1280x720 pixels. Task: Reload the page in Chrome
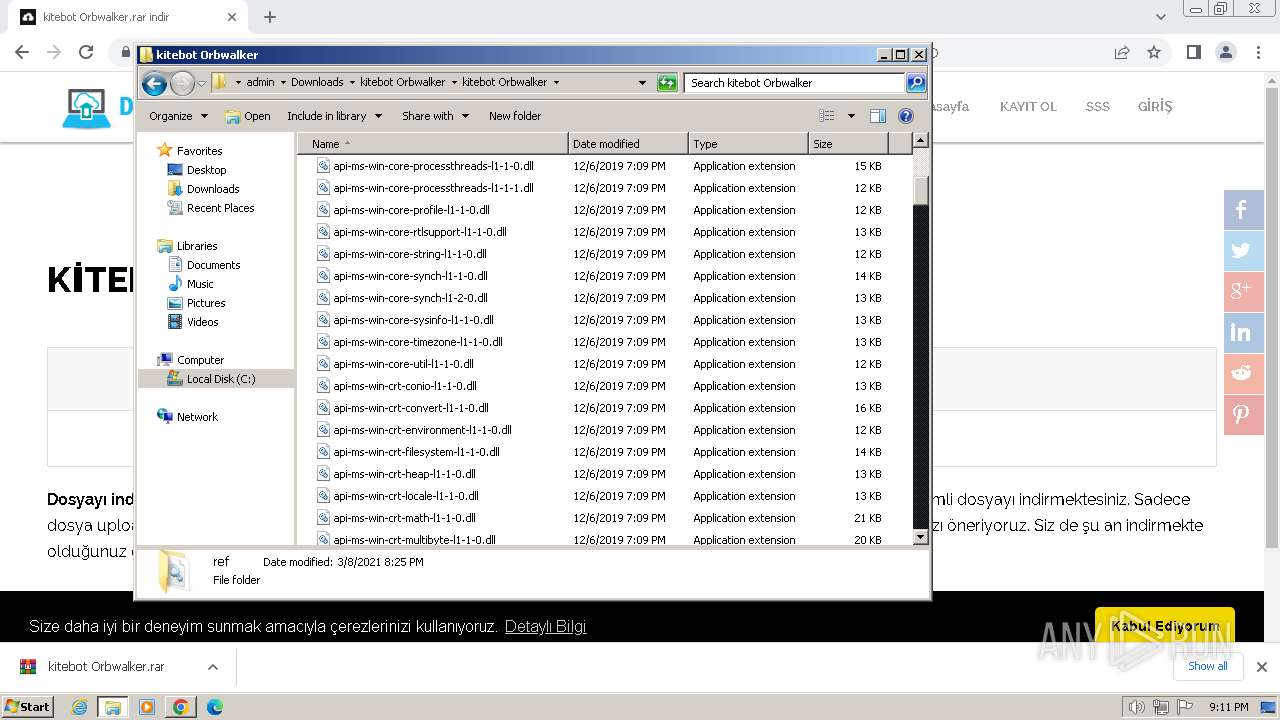(x=86, y=52)
